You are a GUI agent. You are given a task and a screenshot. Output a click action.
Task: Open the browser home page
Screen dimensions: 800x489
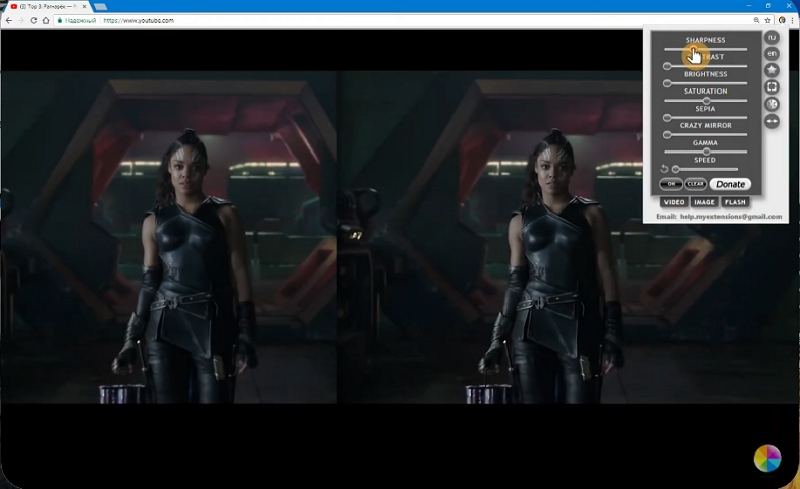point(46,20)
